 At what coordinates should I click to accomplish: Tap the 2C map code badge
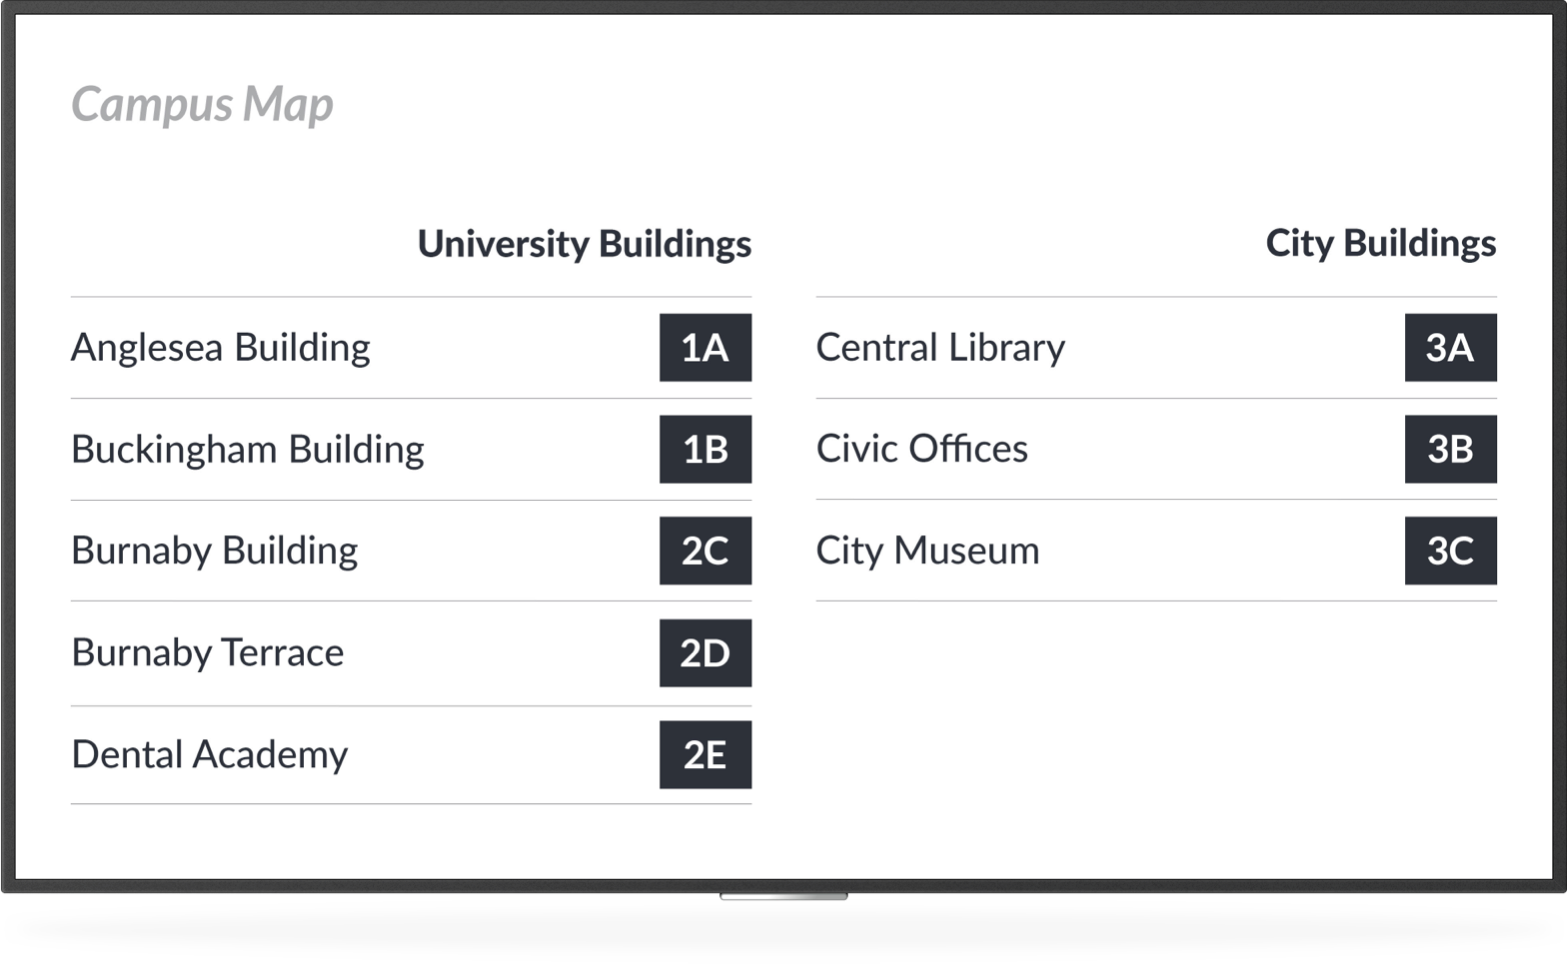point(705,551)
